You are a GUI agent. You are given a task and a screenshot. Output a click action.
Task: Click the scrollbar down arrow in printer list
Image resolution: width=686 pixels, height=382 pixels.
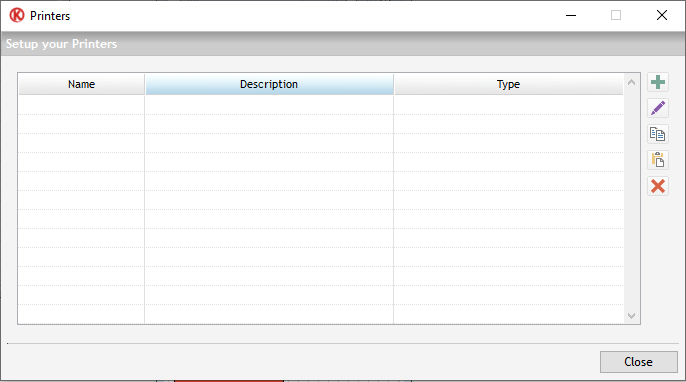631,315
